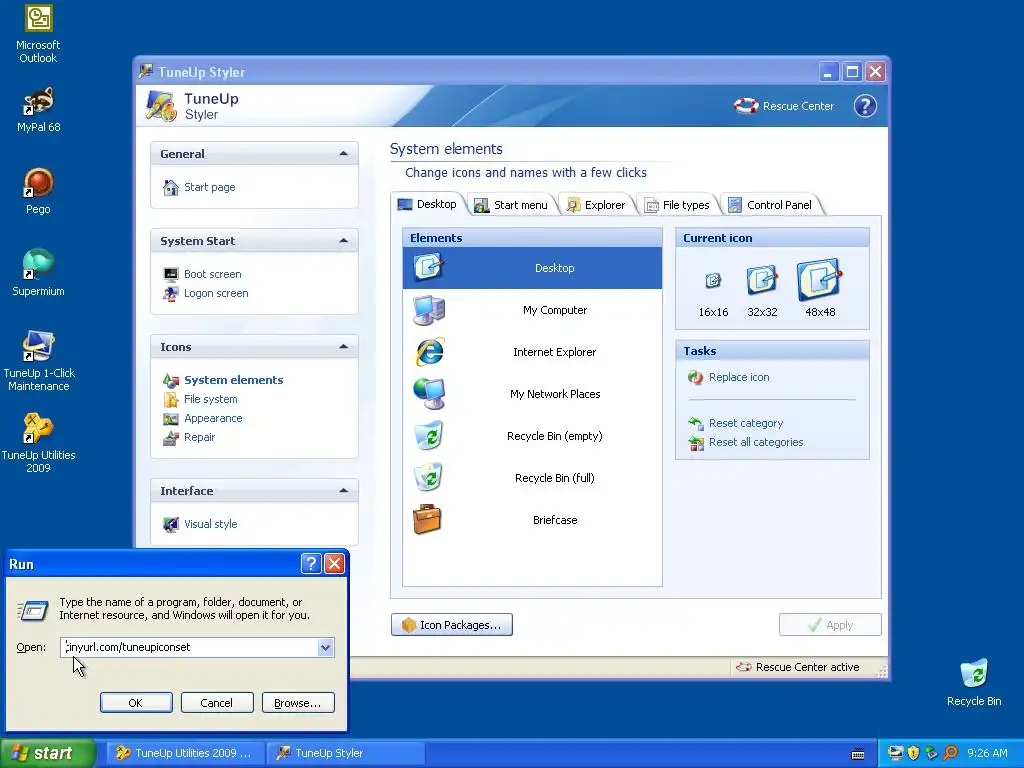Click the Icon Packages button
Screen dimensions: 1024x768
tap(452, 625)
